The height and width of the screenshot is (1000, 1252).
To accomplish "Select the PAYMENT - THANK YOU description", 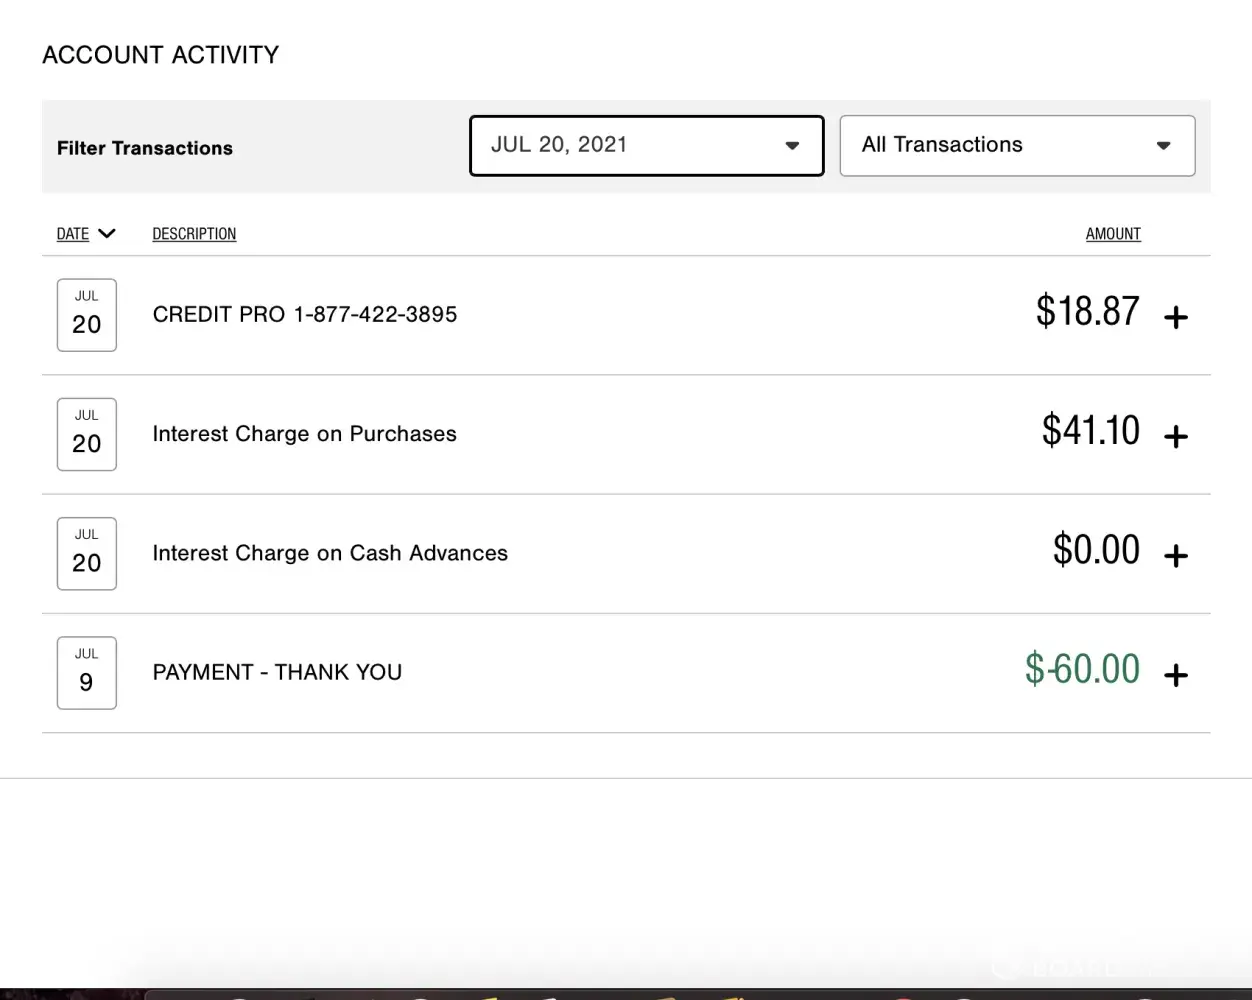I will (277, 673).
